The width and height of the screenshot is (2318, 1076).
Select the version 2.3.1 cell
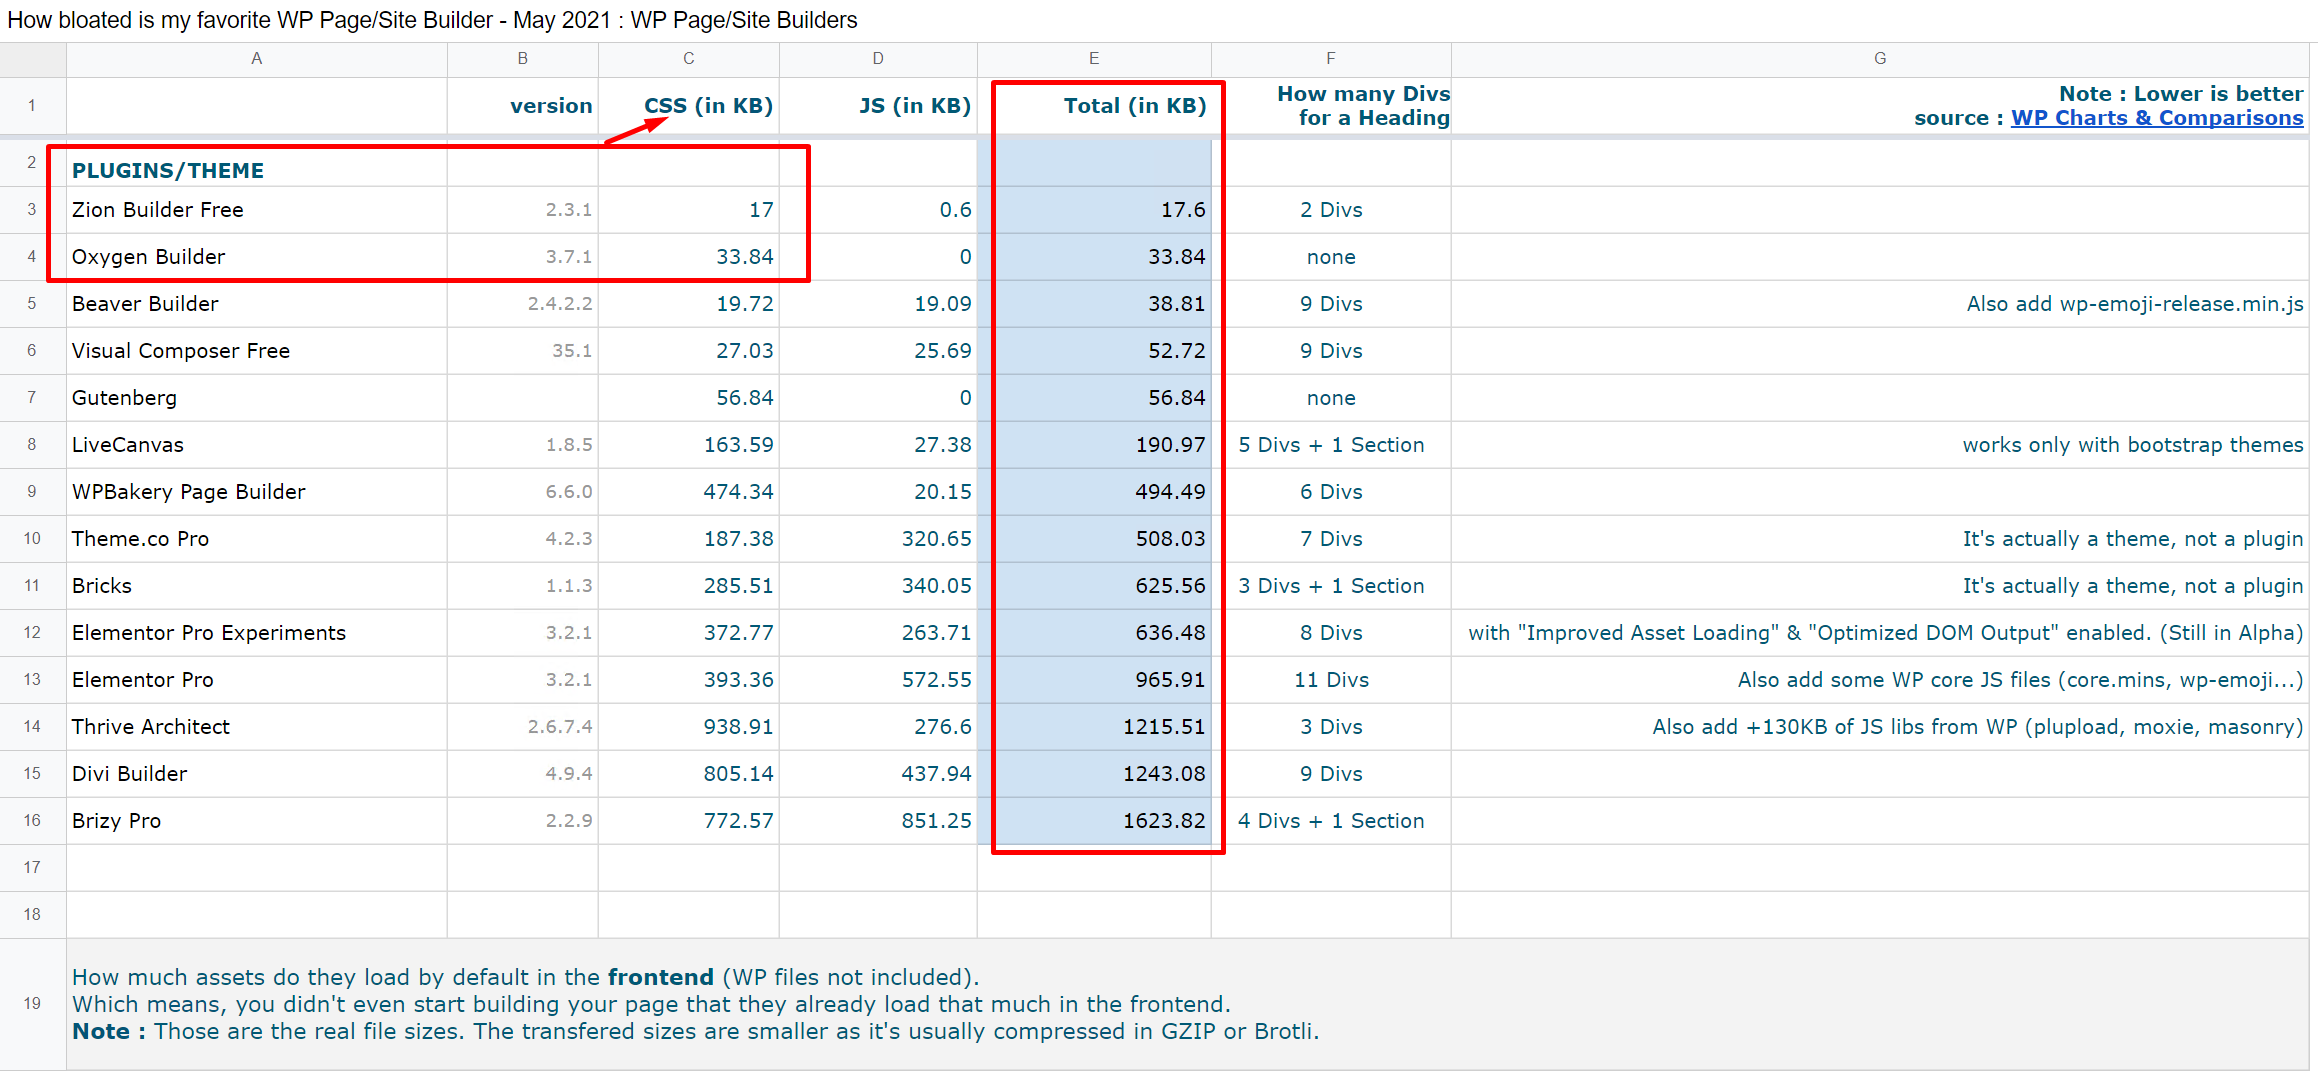pyautogui.click(x=523, y=210)
